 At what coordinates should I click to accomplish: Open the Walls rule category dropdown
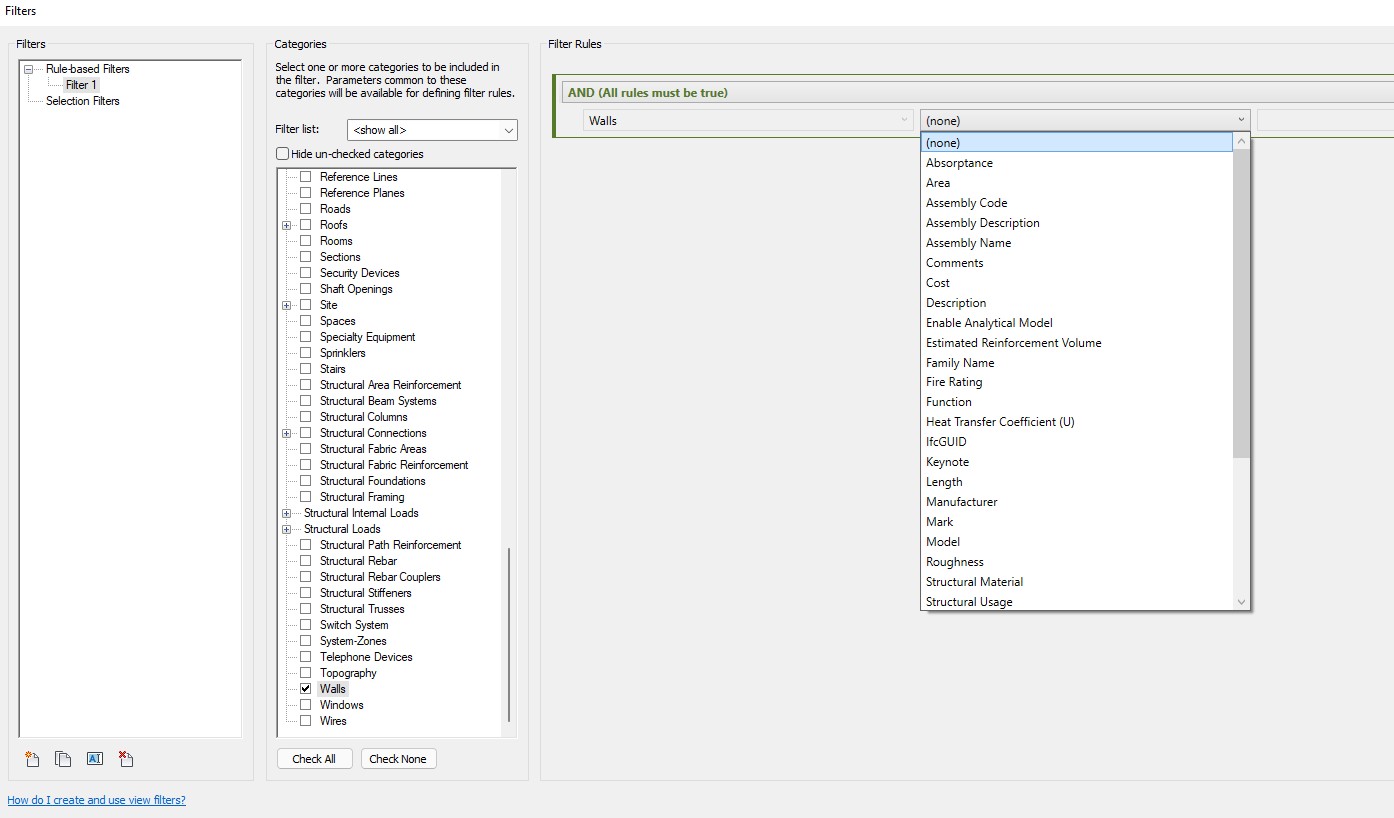pos(904,119)
